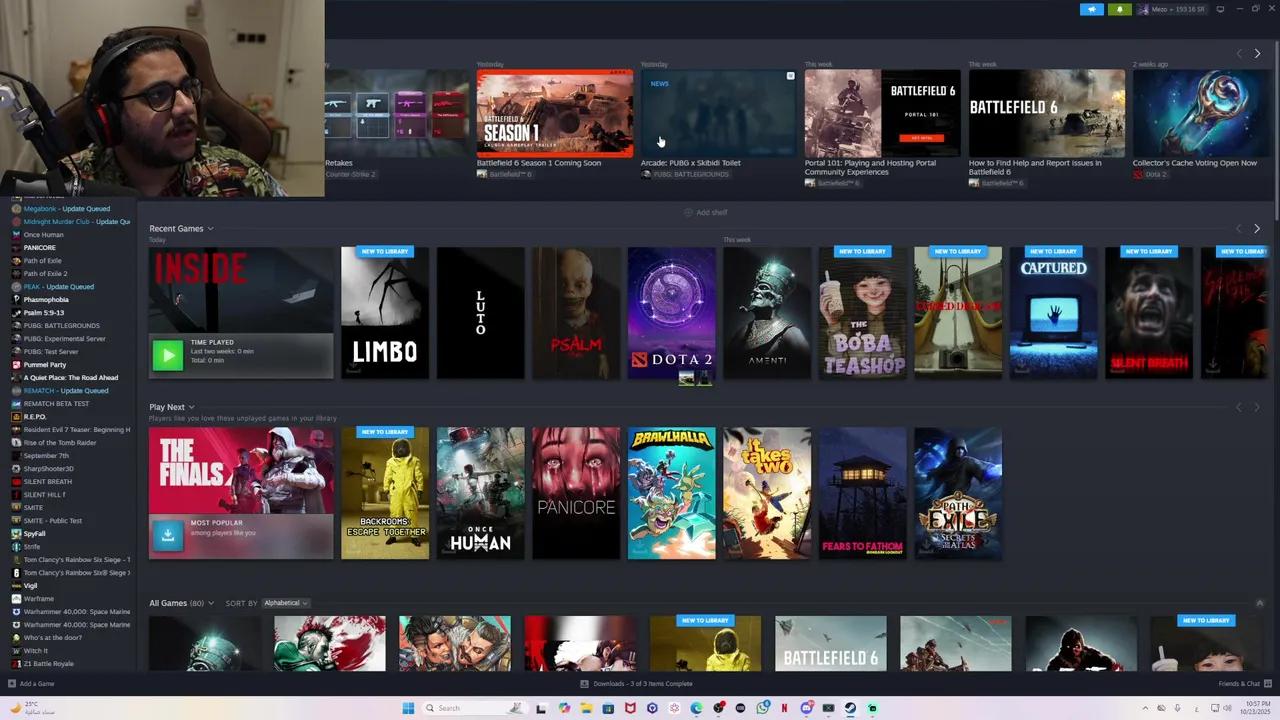Open Collector's Cache Voting Open Now link

click(1194, 163)
